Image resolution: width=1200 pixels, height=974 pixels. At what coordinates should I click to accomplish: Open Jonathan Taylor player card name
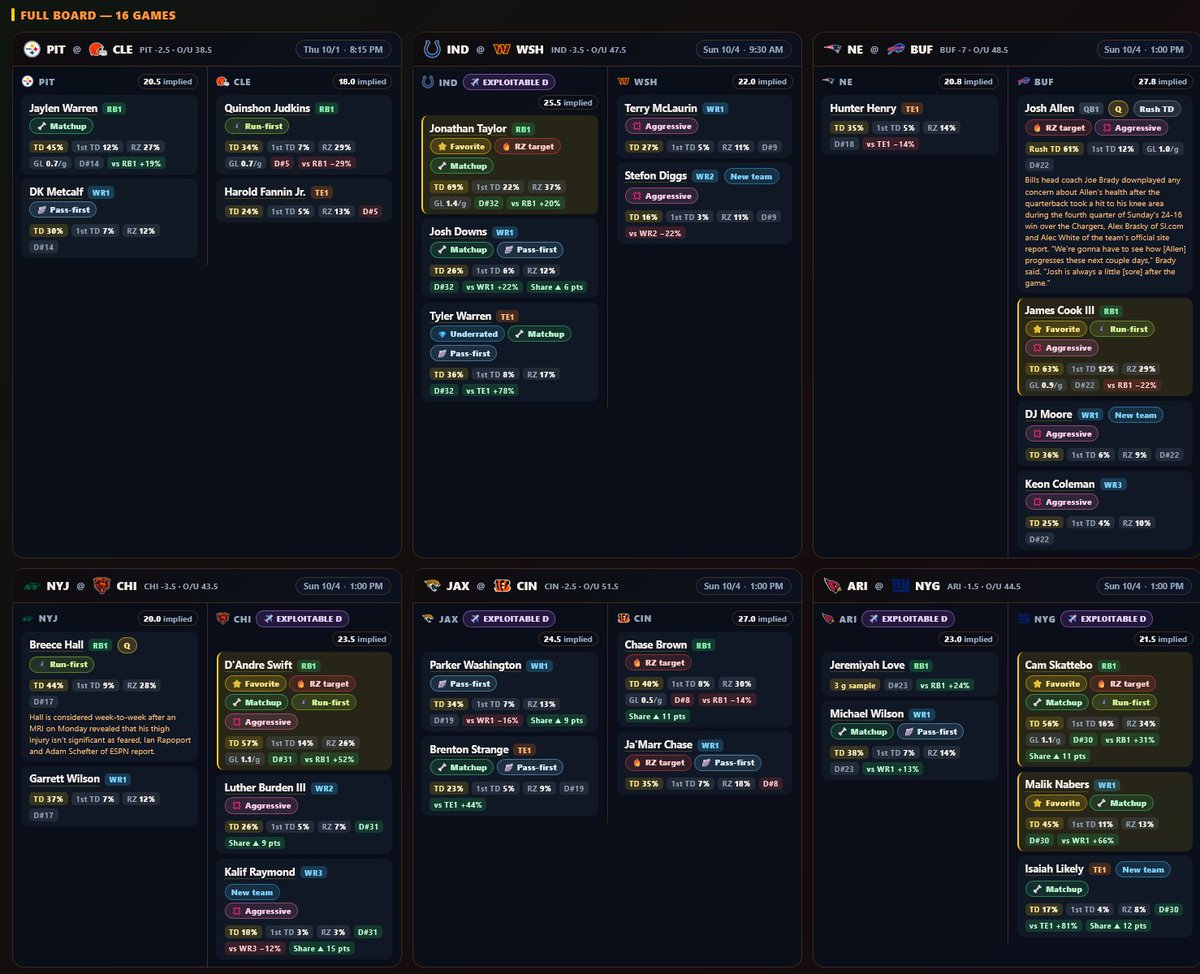468,128
